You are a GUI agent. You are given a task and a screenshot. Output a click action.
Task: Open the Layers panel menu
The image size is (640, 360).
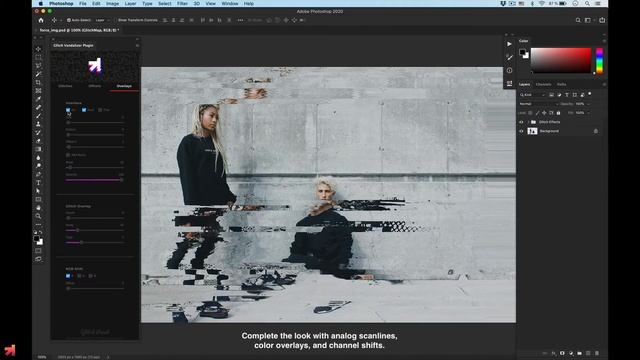click(604, 84)
